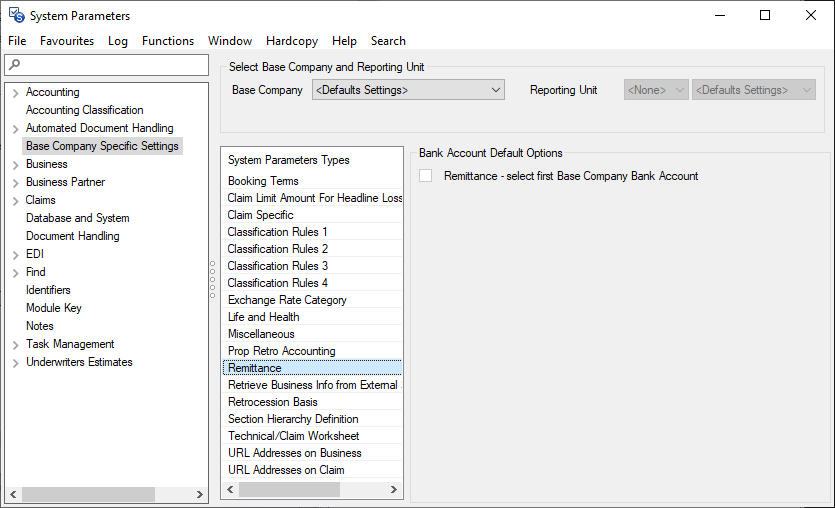Screen dimensions: 835x508
Task: Open the Functions menu
Action: (x=168, y=41)
